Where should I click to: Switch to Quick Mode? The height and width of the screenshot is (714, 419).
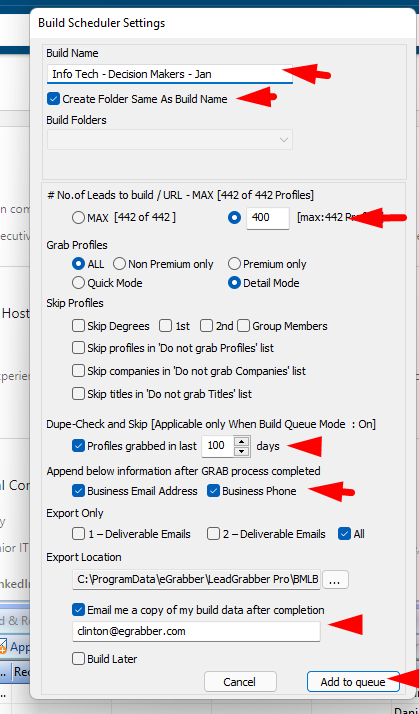[x=78, y=283]
